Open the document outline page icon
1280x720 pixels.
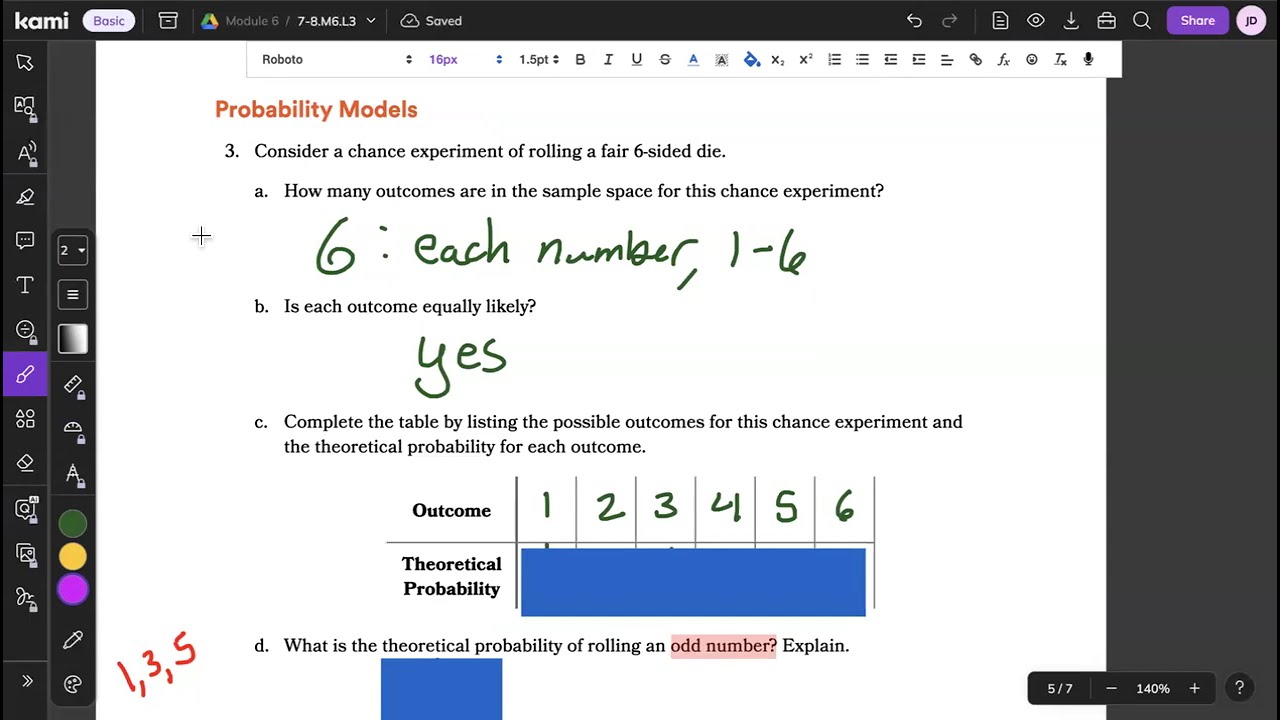(x=1000, y=20)
